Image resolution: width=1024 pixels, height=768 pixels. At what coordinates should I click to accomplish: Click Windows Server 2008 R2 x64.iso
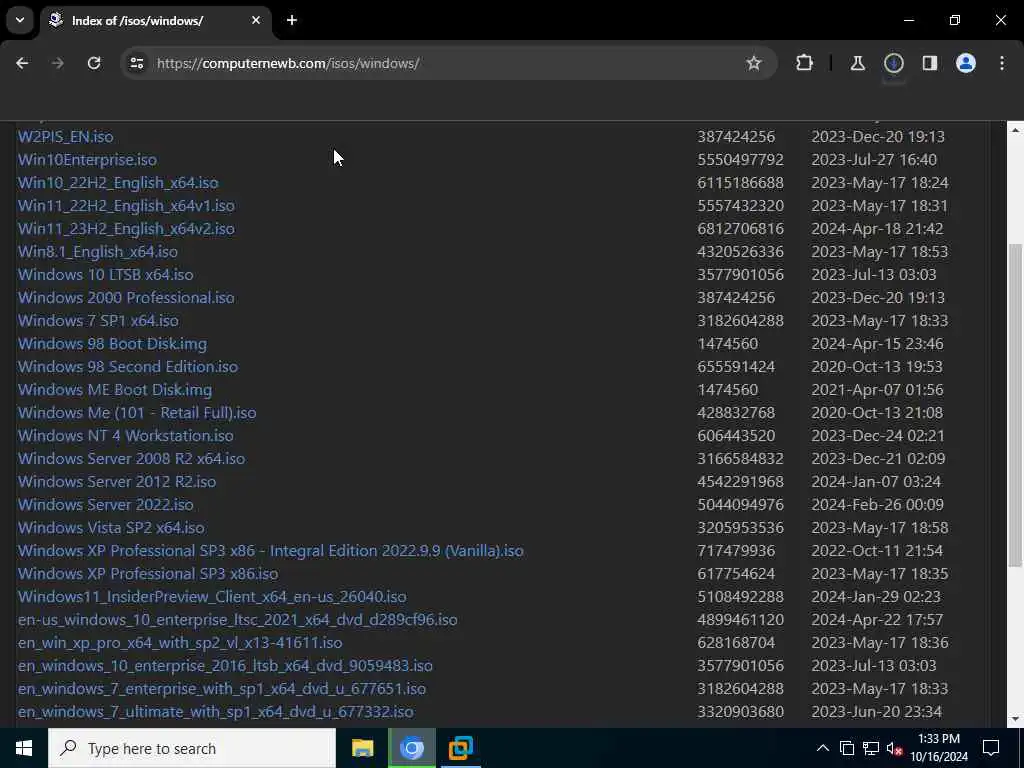[x=131, y=458]
